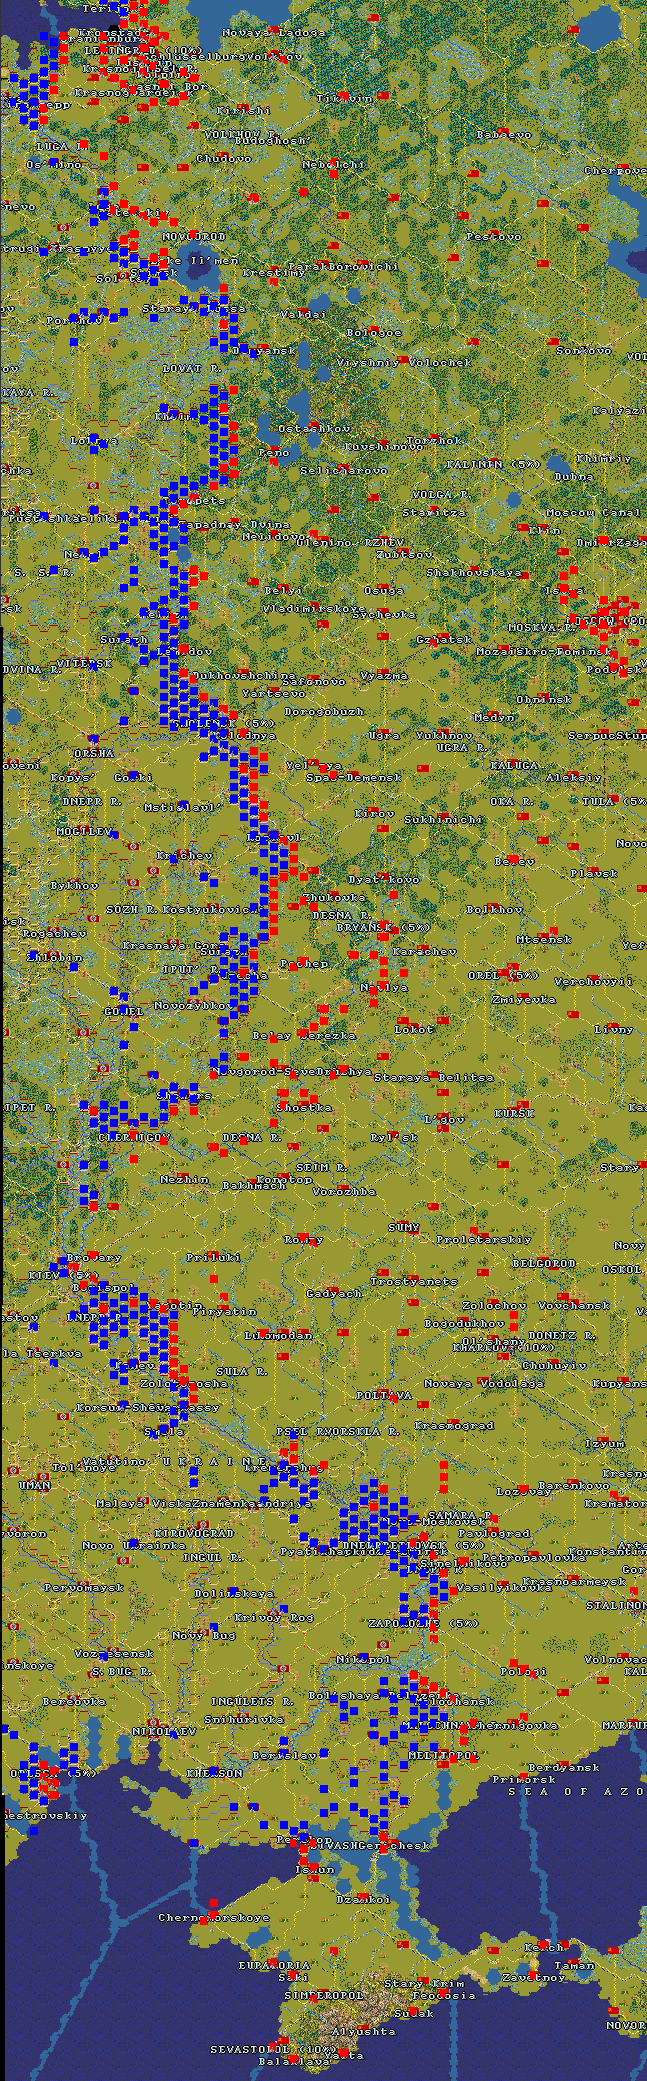Select the Bolkhov town label
Screen dimensions: 647x2081
494,910
